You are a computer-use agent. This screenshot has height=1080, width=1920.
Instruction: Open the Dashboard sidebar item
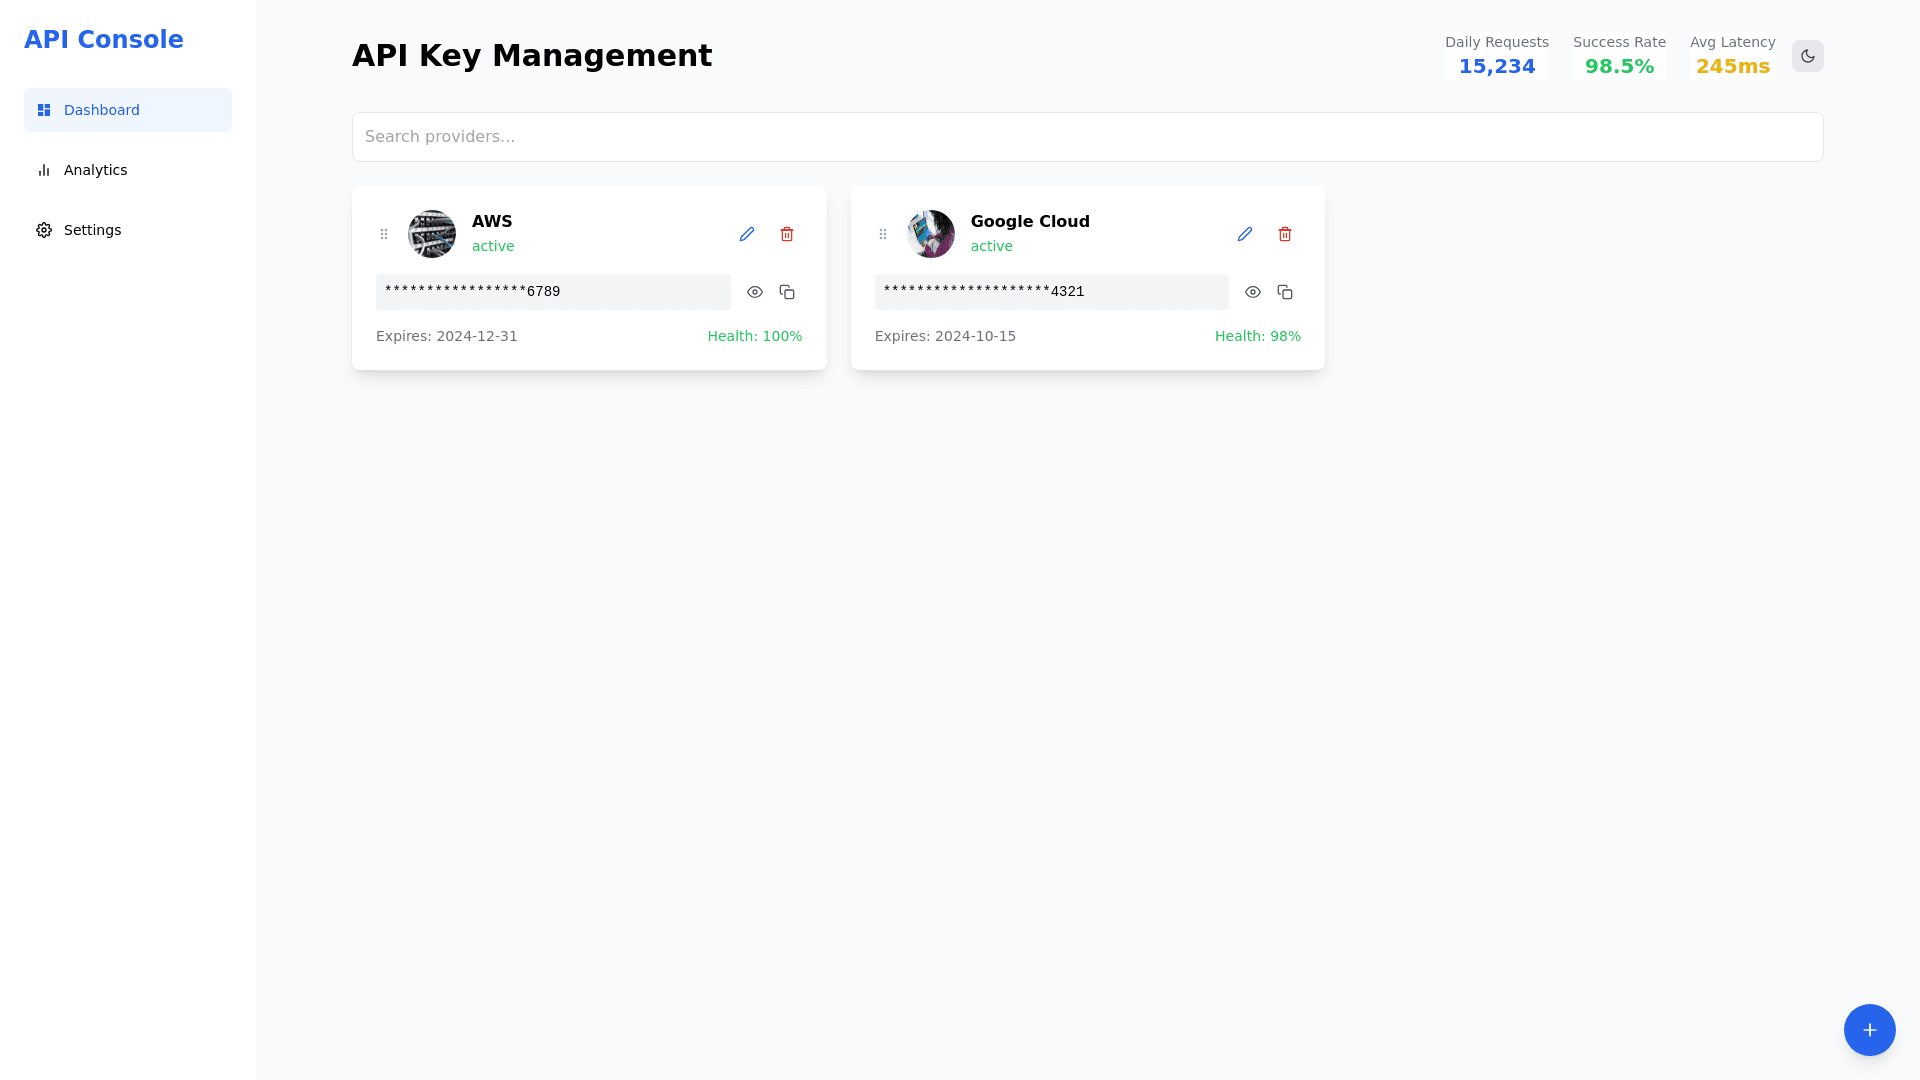pos(128,110)
